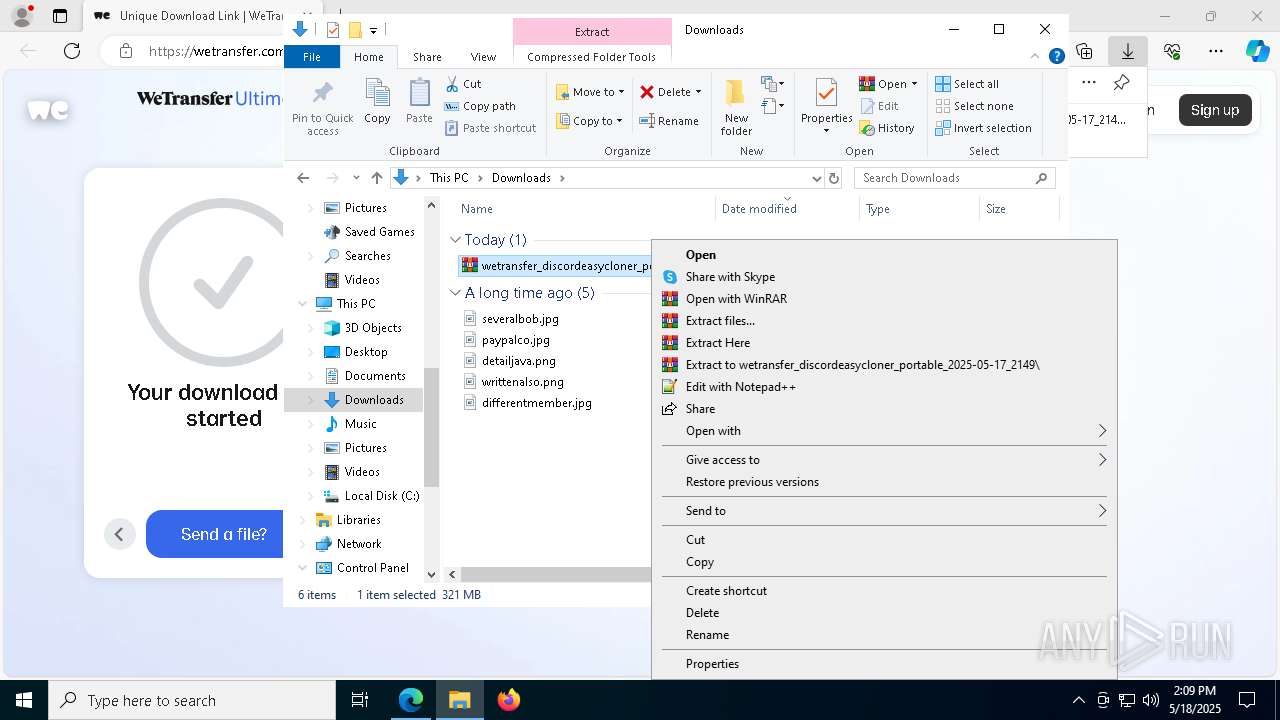The height and width of the screenshot is (720, 1280).
Task: Open address bar history dropdown
Action: click(x=816, y=178)
